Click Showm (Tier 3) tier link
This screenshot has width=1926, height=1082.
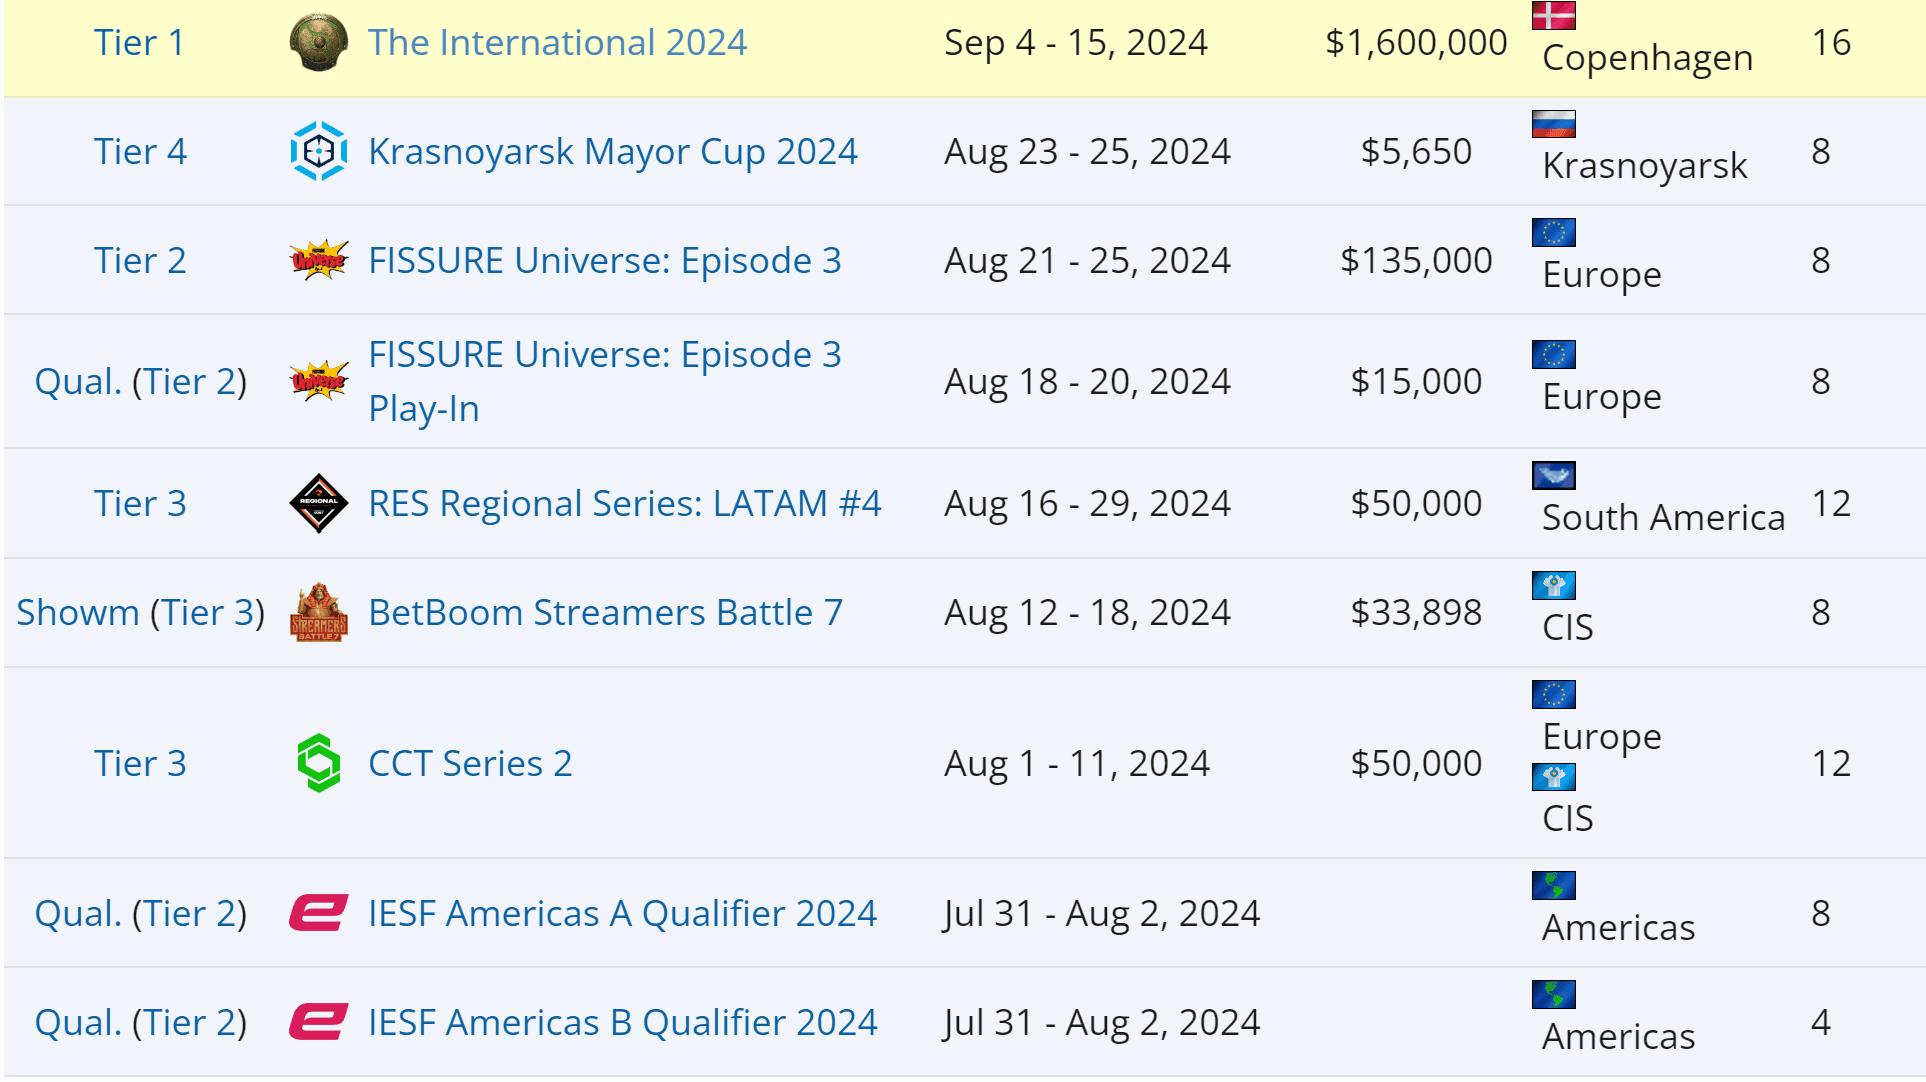(140, 613)
